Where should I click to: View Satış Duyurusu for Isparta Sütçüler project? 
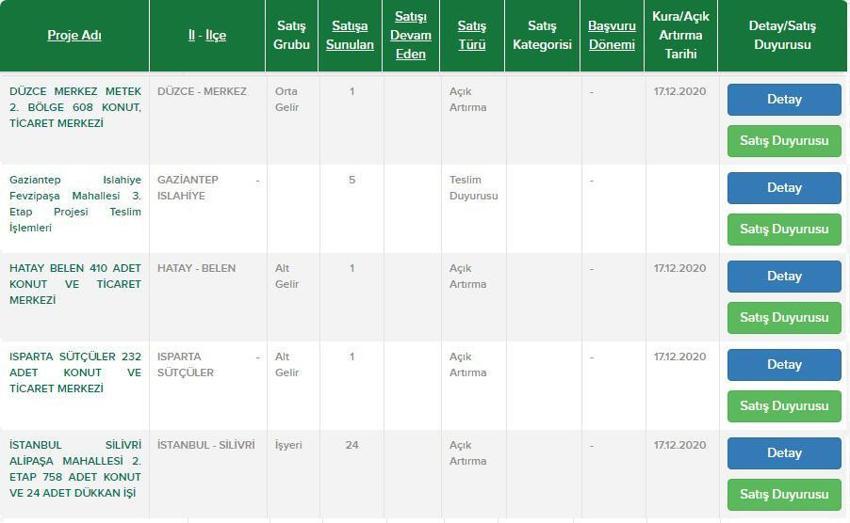[x=784, y=406]
